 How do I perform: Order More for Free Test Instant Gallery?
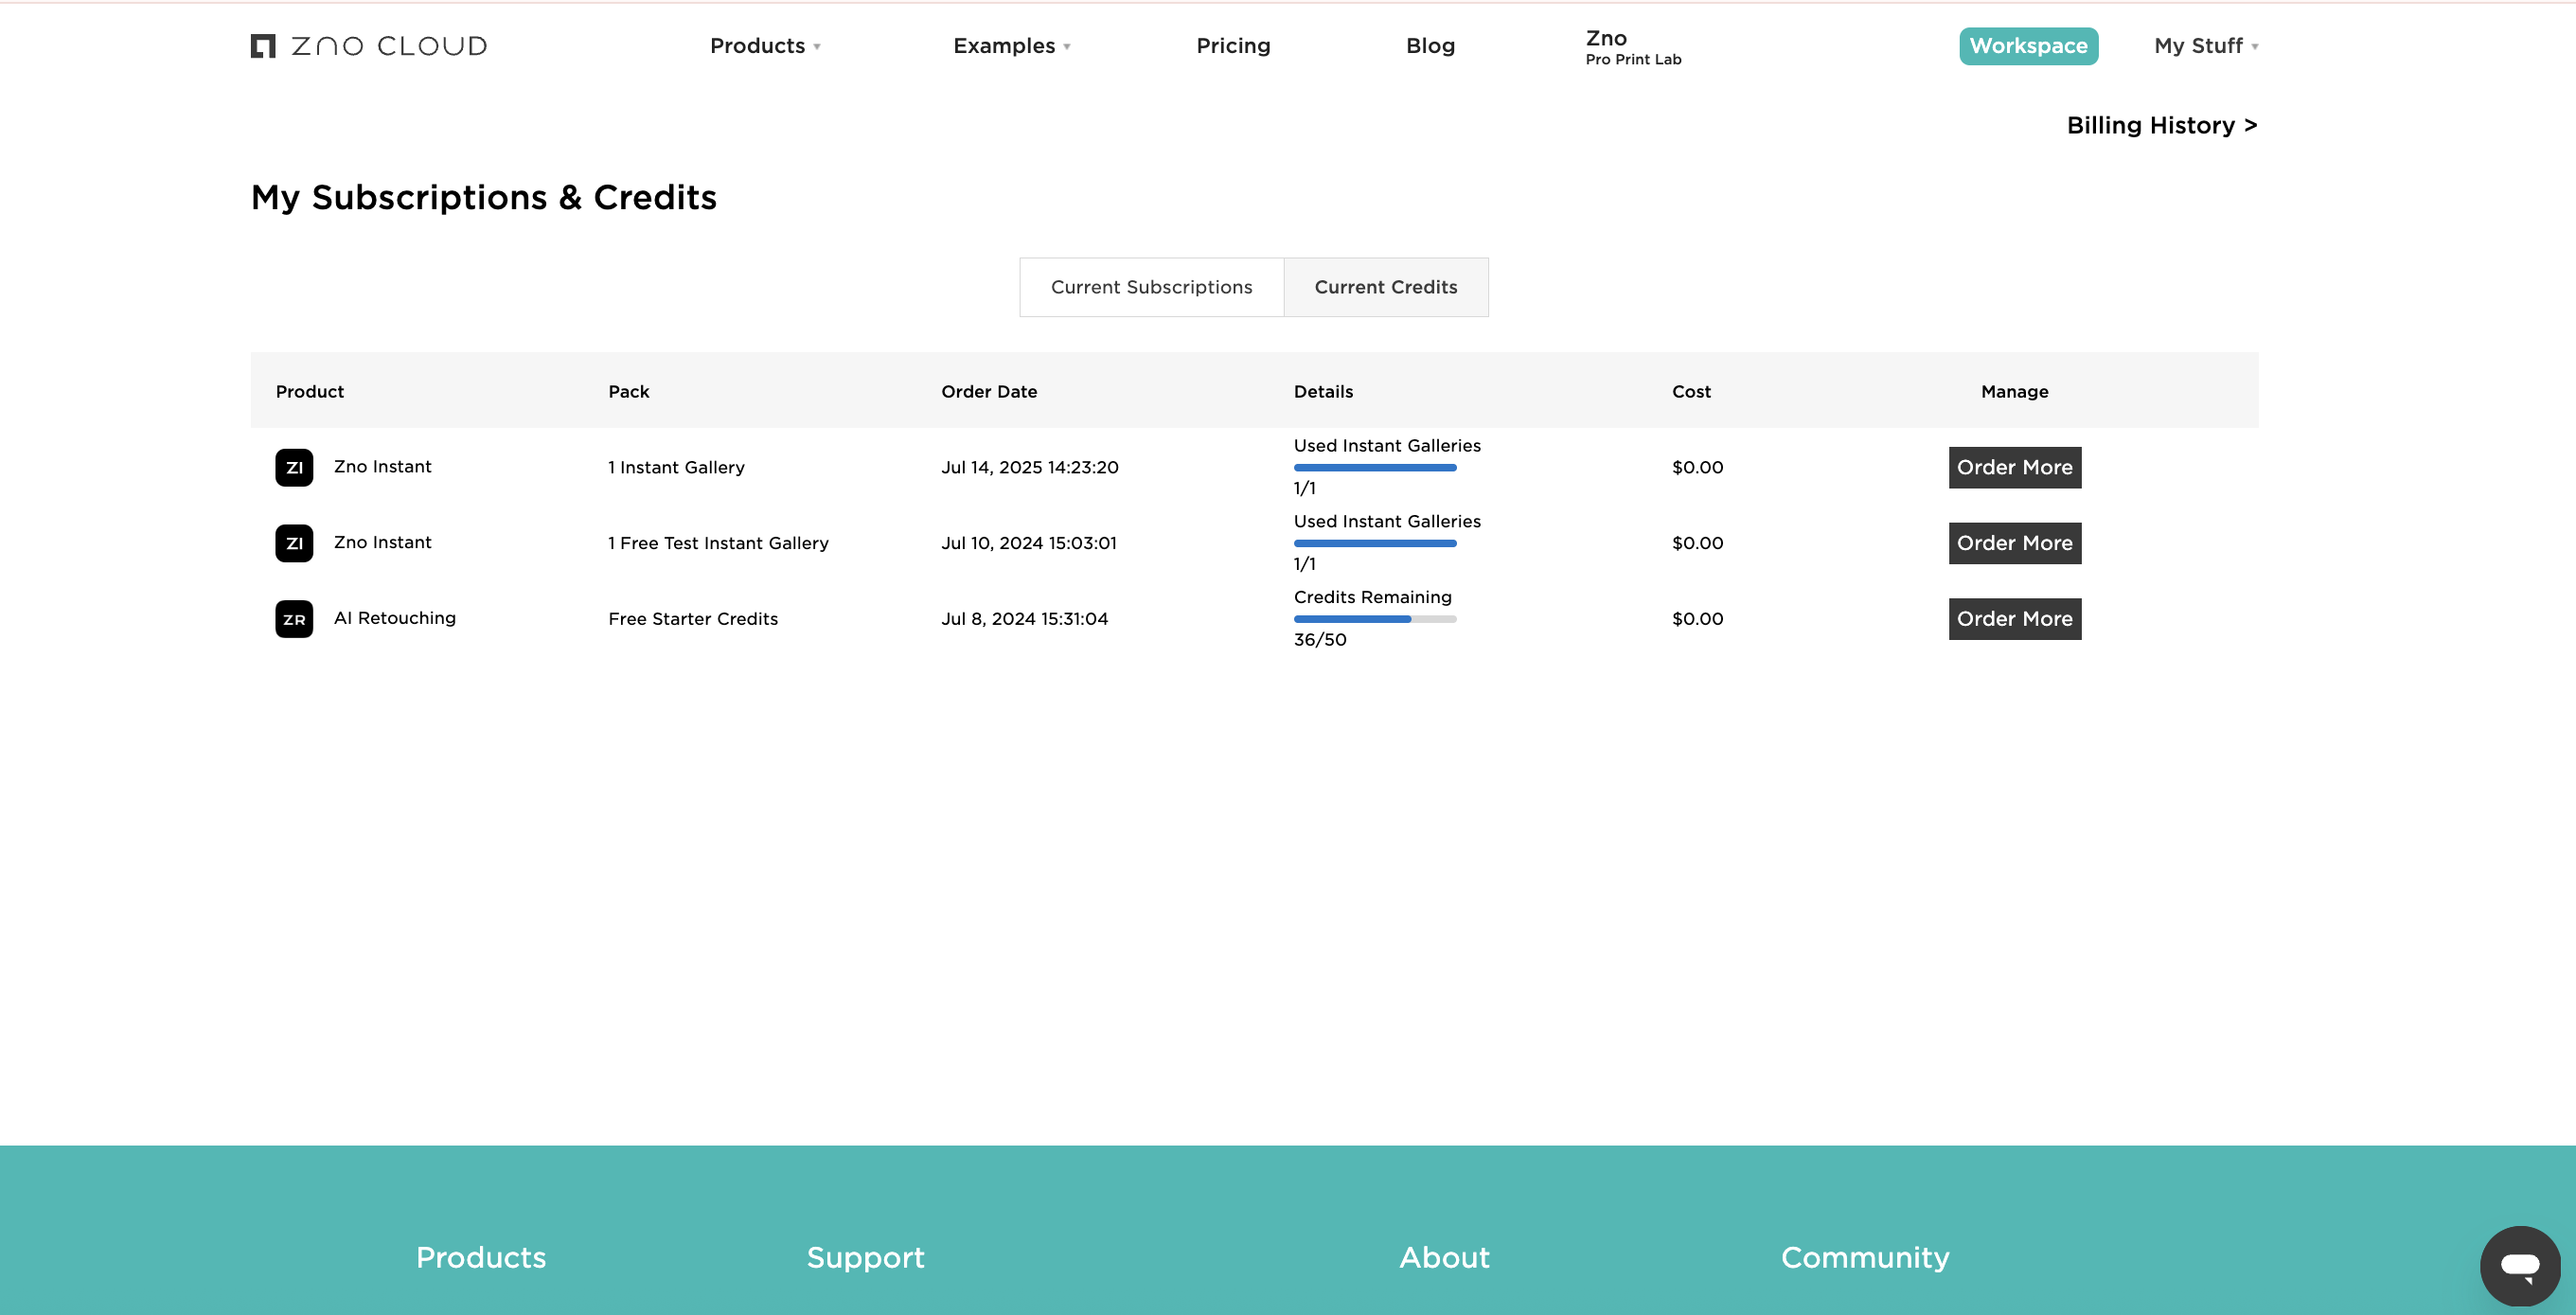point(2014,543)
